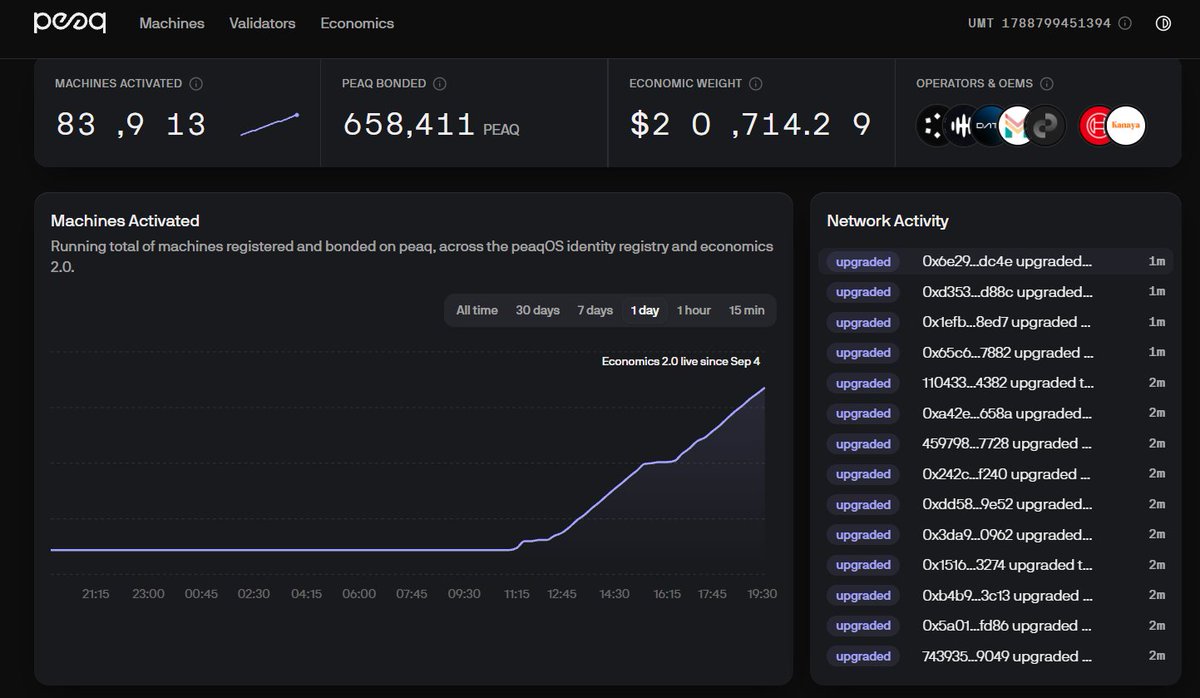Click the 11:15 time axis label
Viewport: 1200px width, 698px height.
517,594
